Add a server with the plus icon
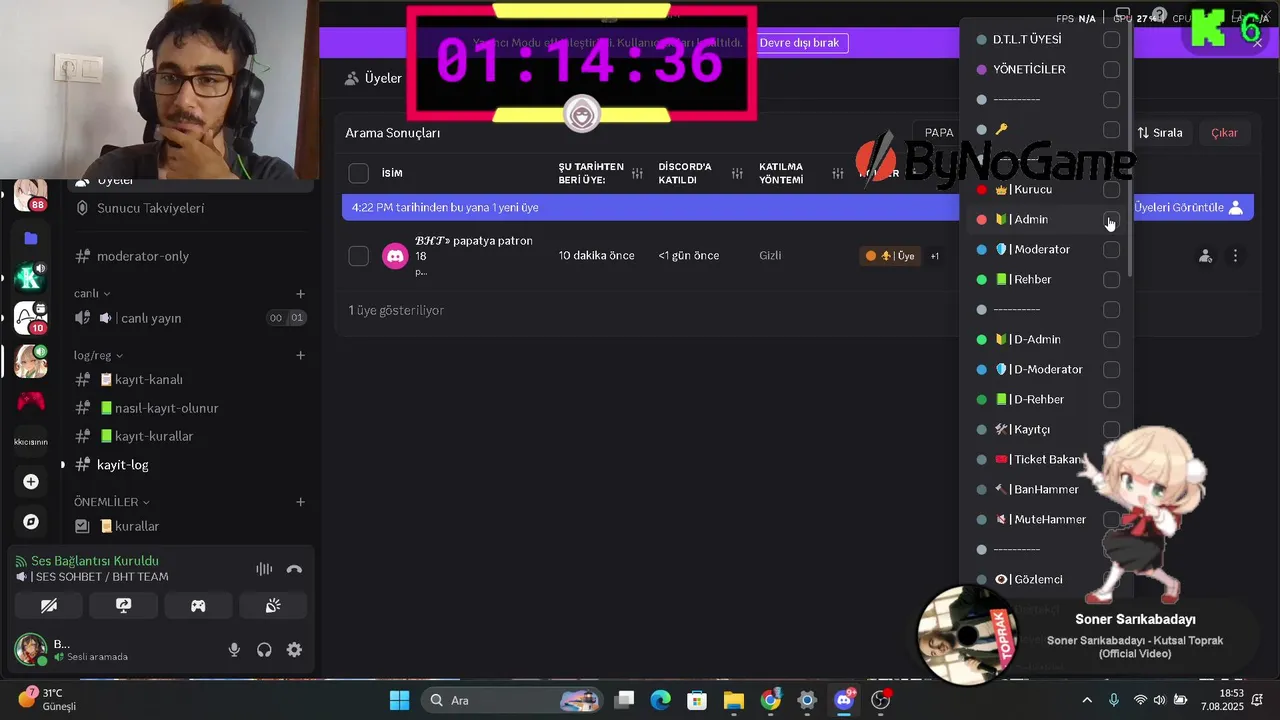This screenshot has height=720, width=1280. (31, 482)
